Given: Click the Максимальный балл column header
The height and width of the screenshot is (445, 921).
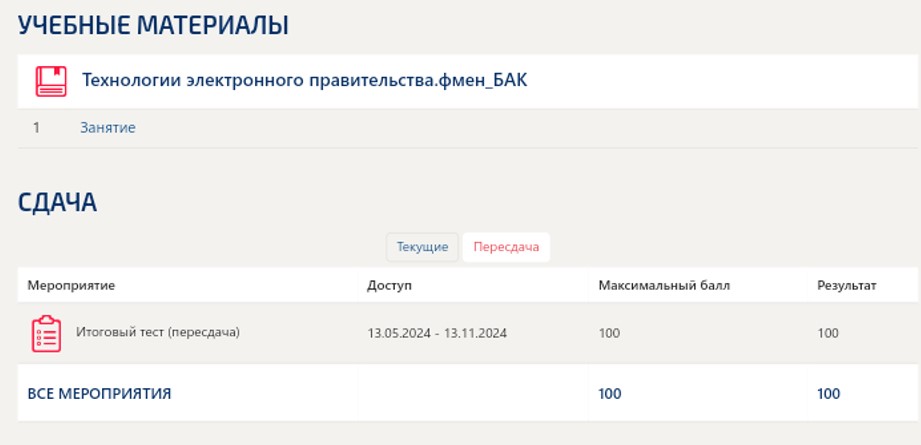Looking at the screenshot, I should tap(664, 286).
